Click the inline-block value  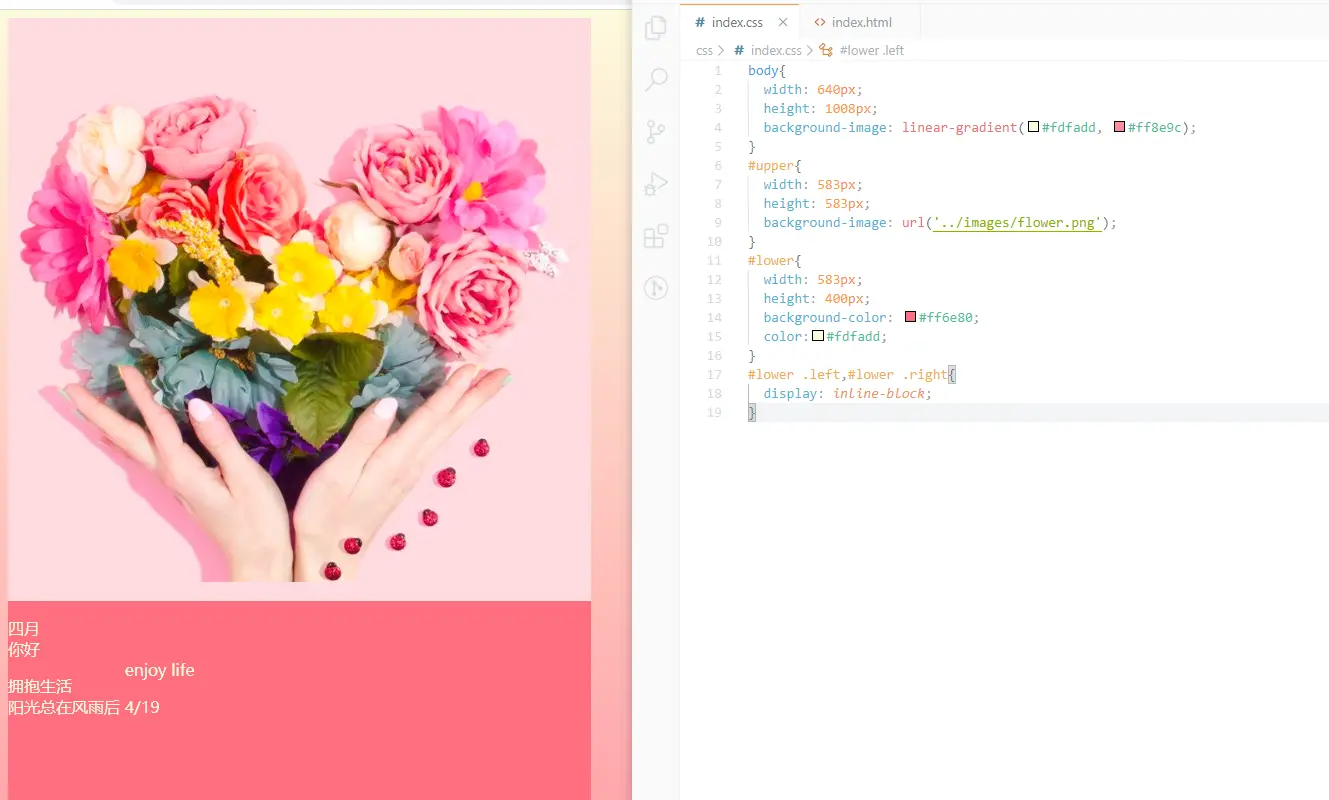(x=878, y=394)
